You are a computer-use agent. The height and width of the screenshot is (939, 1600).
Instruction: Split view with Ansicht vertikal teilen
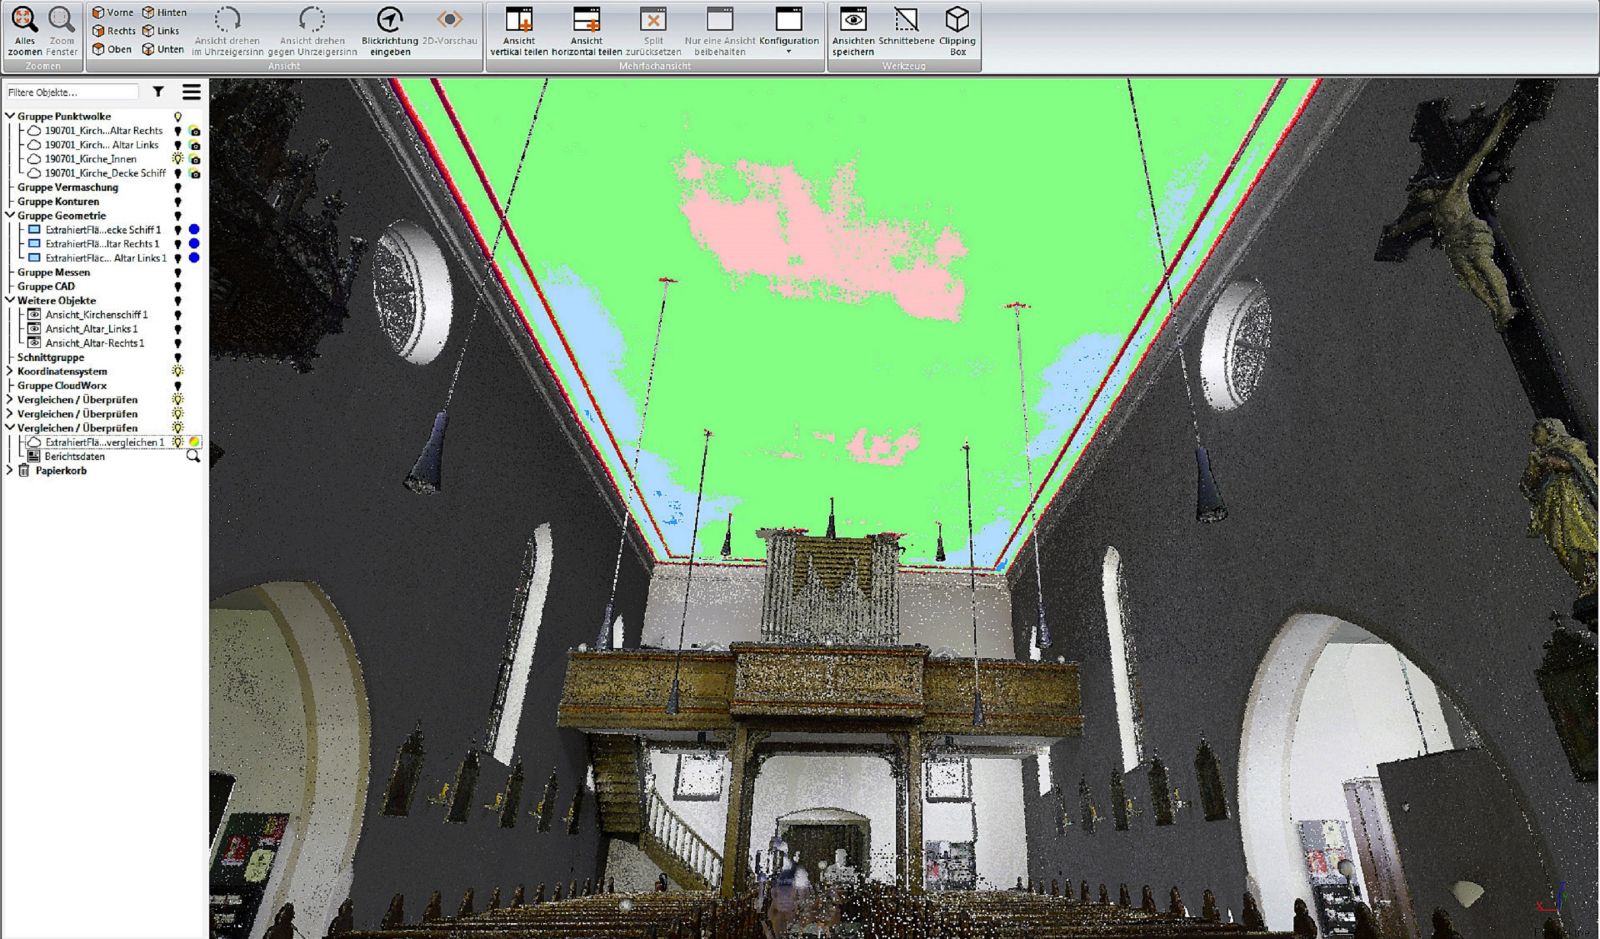tap(519, 20)
